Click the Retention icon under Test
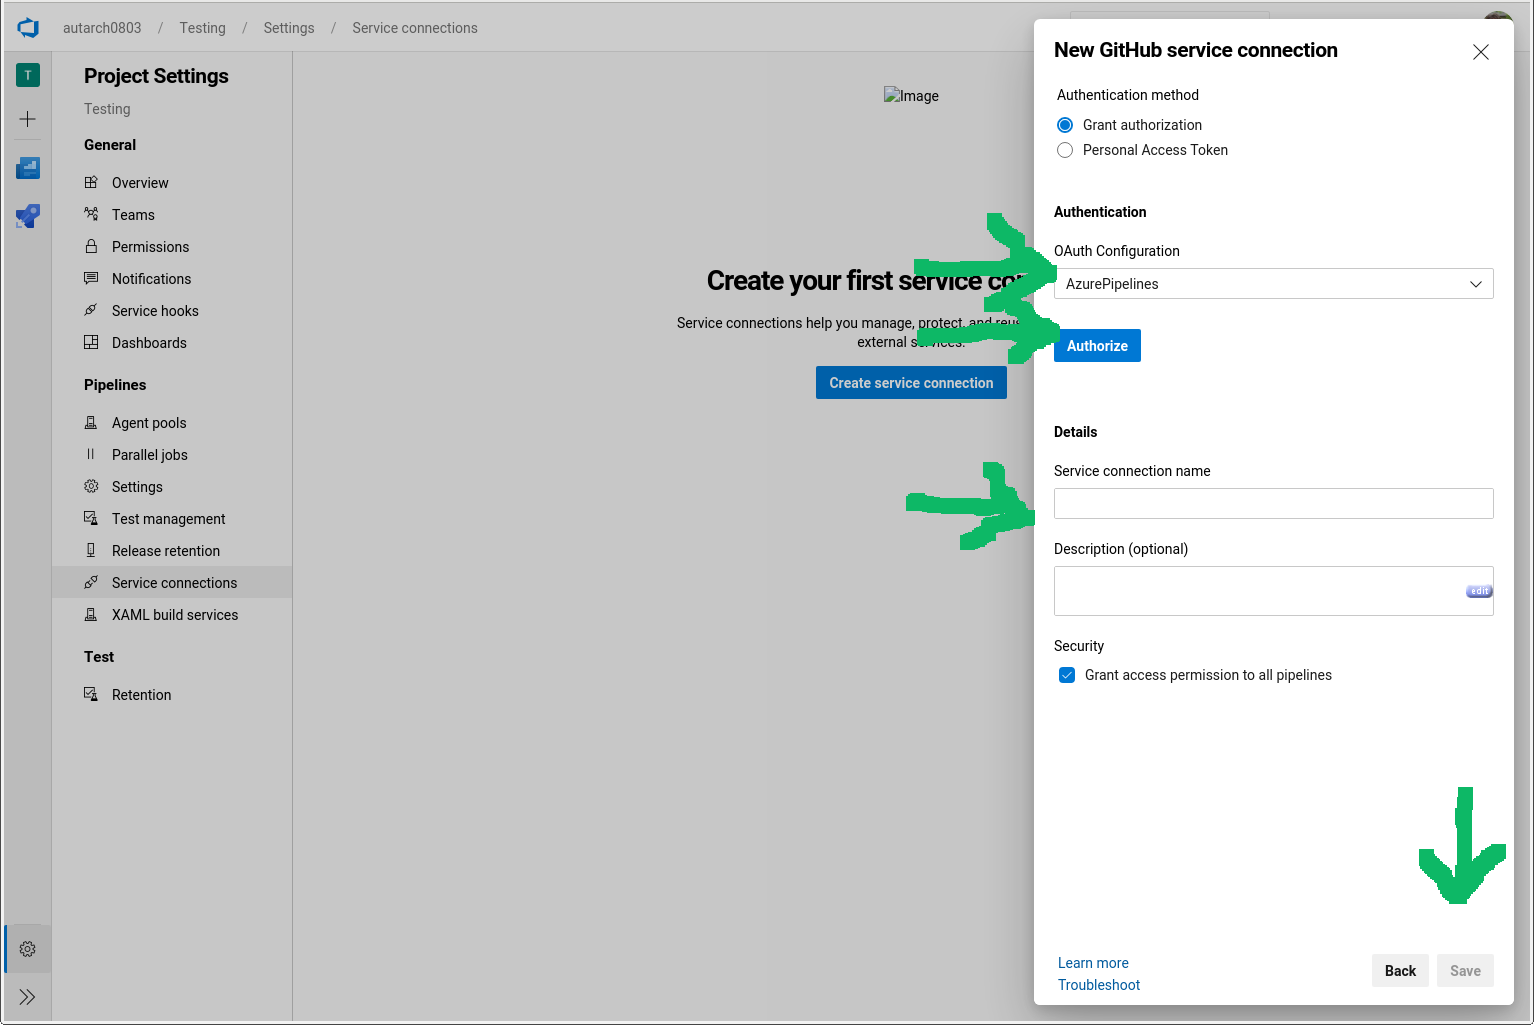Image resolution: width=1534 pixels, height=1025 pixels. coord(91,694)
